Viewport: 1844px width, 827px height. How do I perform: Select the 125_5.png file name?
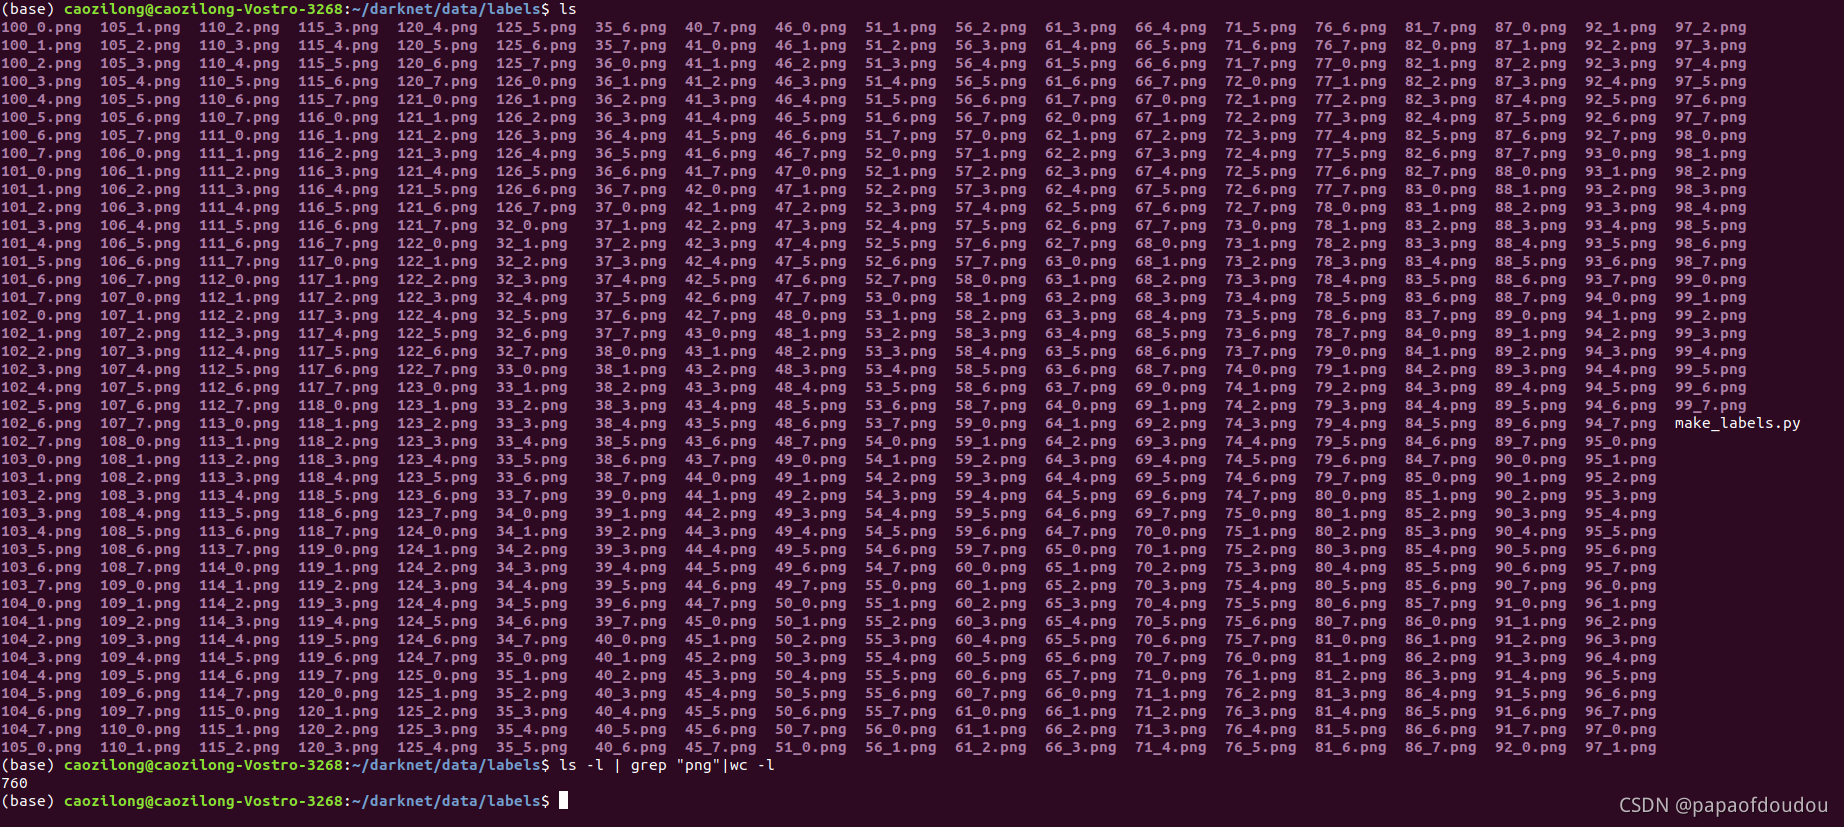(536, 27)
